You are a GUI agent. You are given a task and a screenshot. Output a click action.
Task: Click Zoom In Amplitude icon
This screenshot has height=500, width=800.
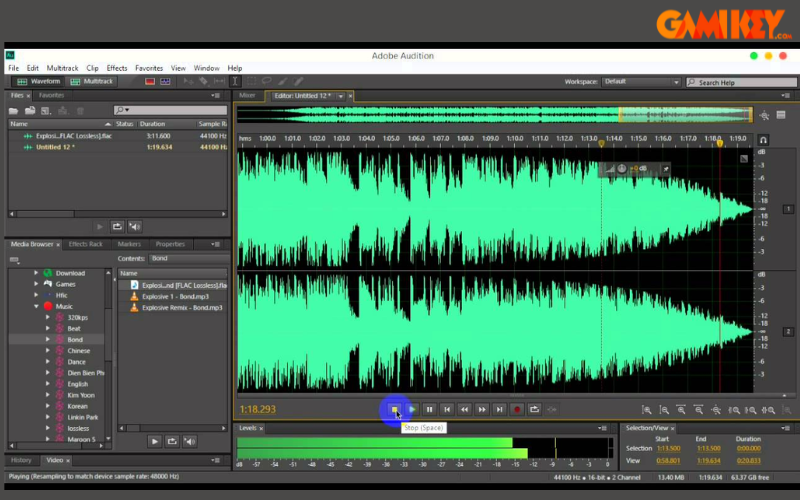[x=646, y=410]
